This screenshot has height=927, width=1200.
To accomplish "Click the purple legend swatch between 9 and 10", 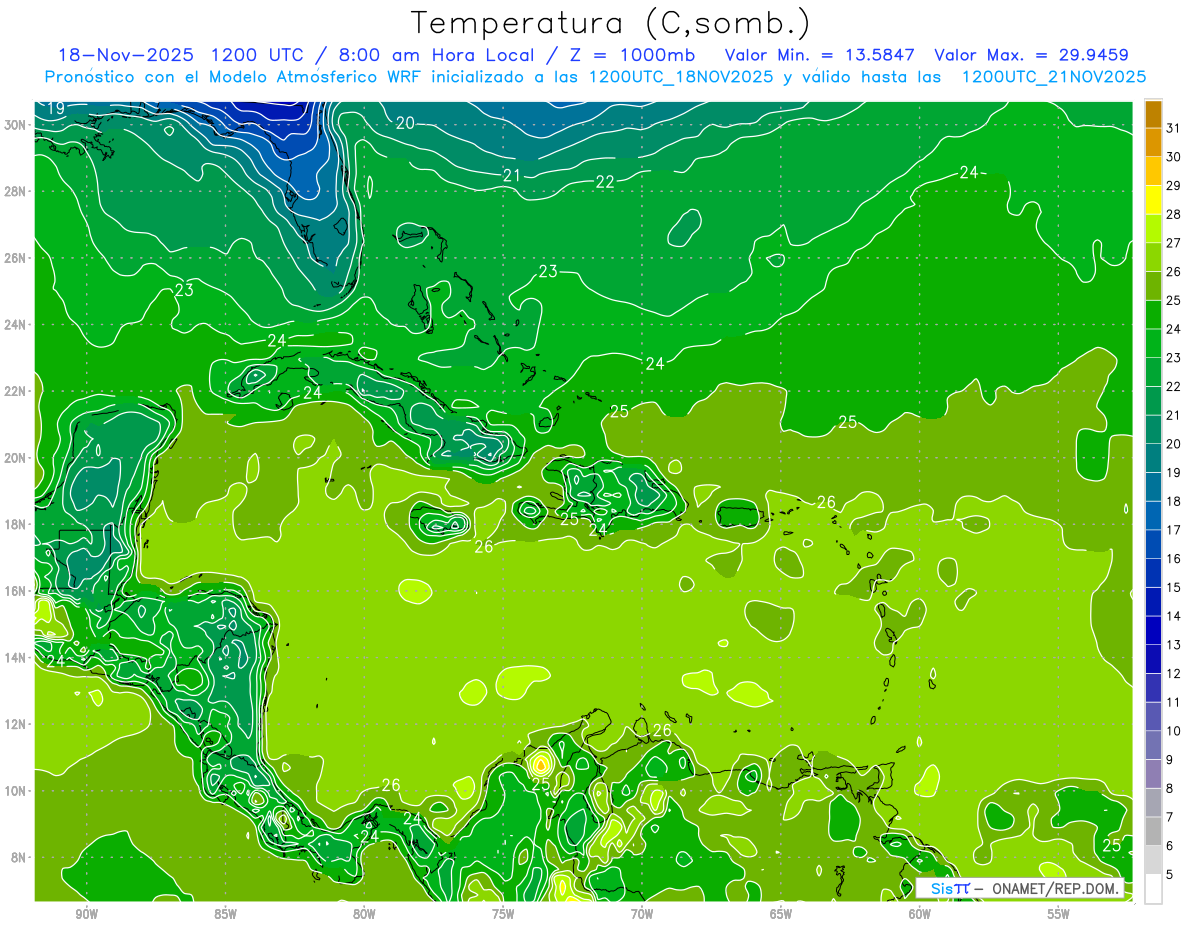I will (1153, 744).
